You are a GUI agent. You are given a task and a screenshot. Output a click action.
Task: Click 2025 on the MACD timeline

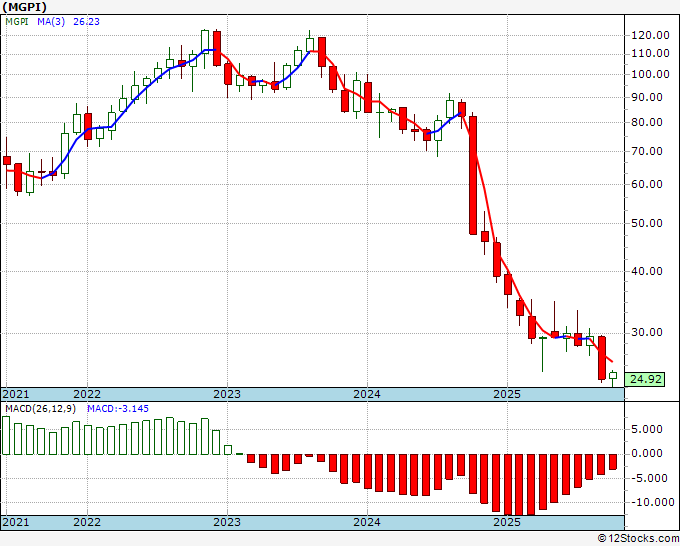click(507, 522)
